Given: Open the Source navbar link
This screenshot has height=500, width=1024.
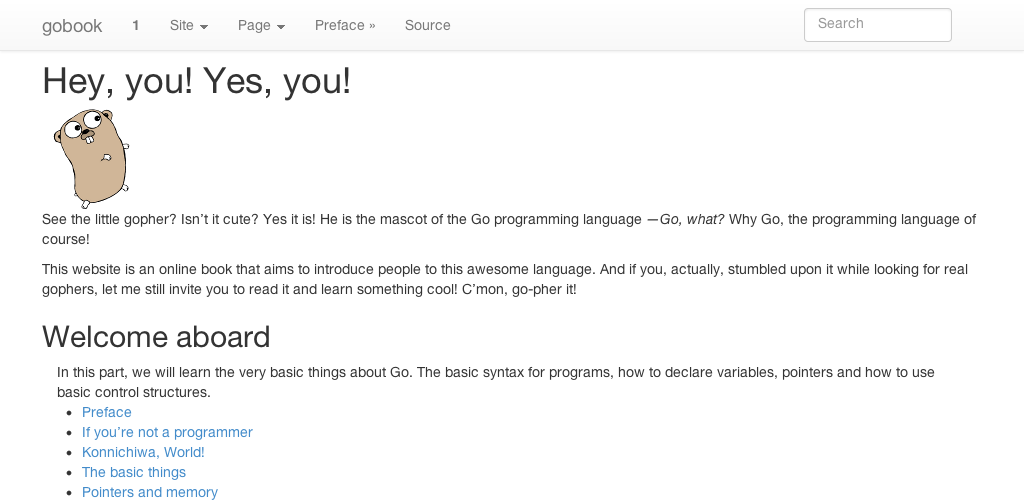Looking at the screenshot, I should pos(427,26).
